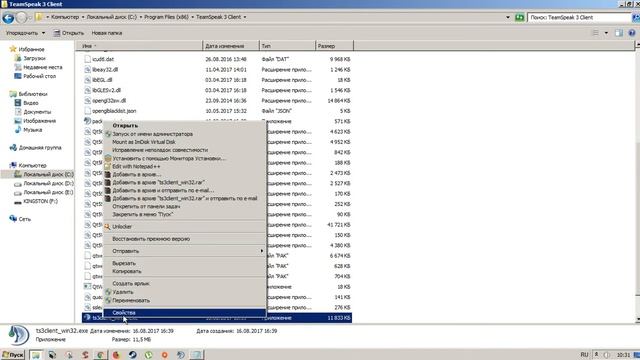Choose Mount as ImDisk Virtual Disk
Image resolution: width=640 pixels, height=360 pixels.
pos(184,142)
